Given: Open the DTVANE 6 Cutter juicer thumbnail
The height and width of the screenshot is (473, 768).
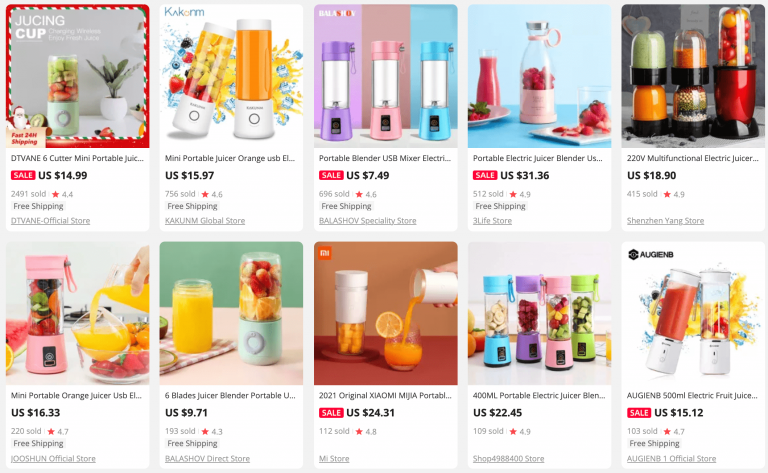Looking at the screenshot, I should (77, 76).
